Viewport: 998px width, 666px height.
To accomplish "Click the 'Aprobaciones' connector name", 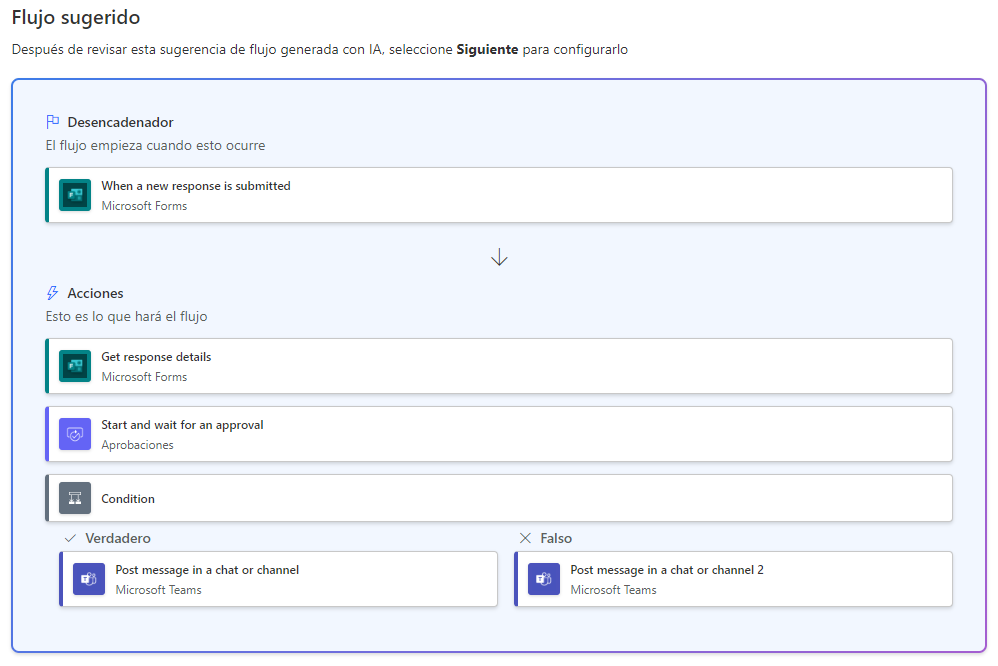I will [x=137, y=445].
